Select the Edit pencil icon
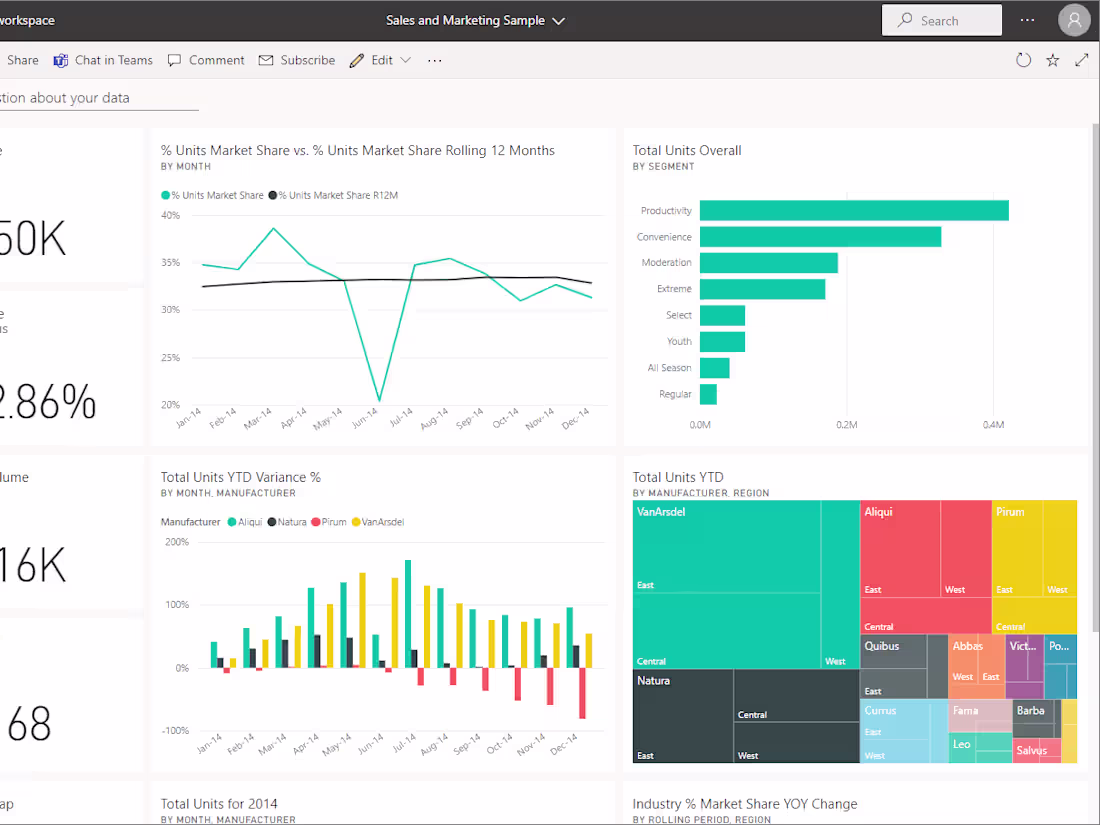The height and width of the screenshot is (825, 1100). point(357,60)
